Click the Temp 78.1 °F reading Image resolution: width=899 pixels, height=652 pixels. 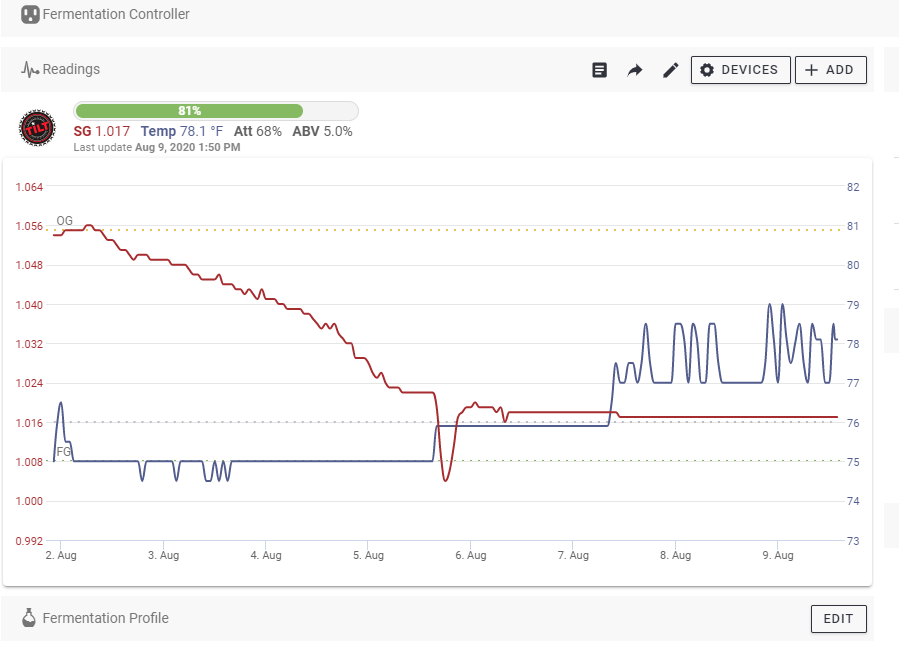click(x=182, y=131)
